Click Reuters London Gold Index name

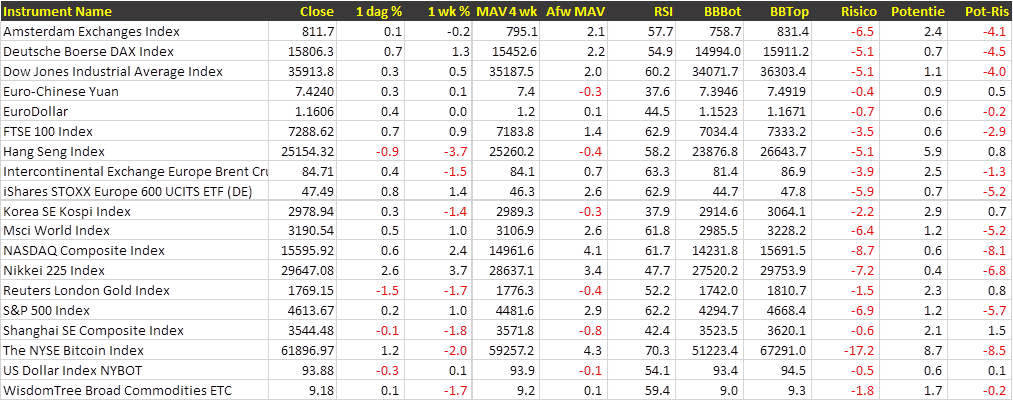coord(88,291)
